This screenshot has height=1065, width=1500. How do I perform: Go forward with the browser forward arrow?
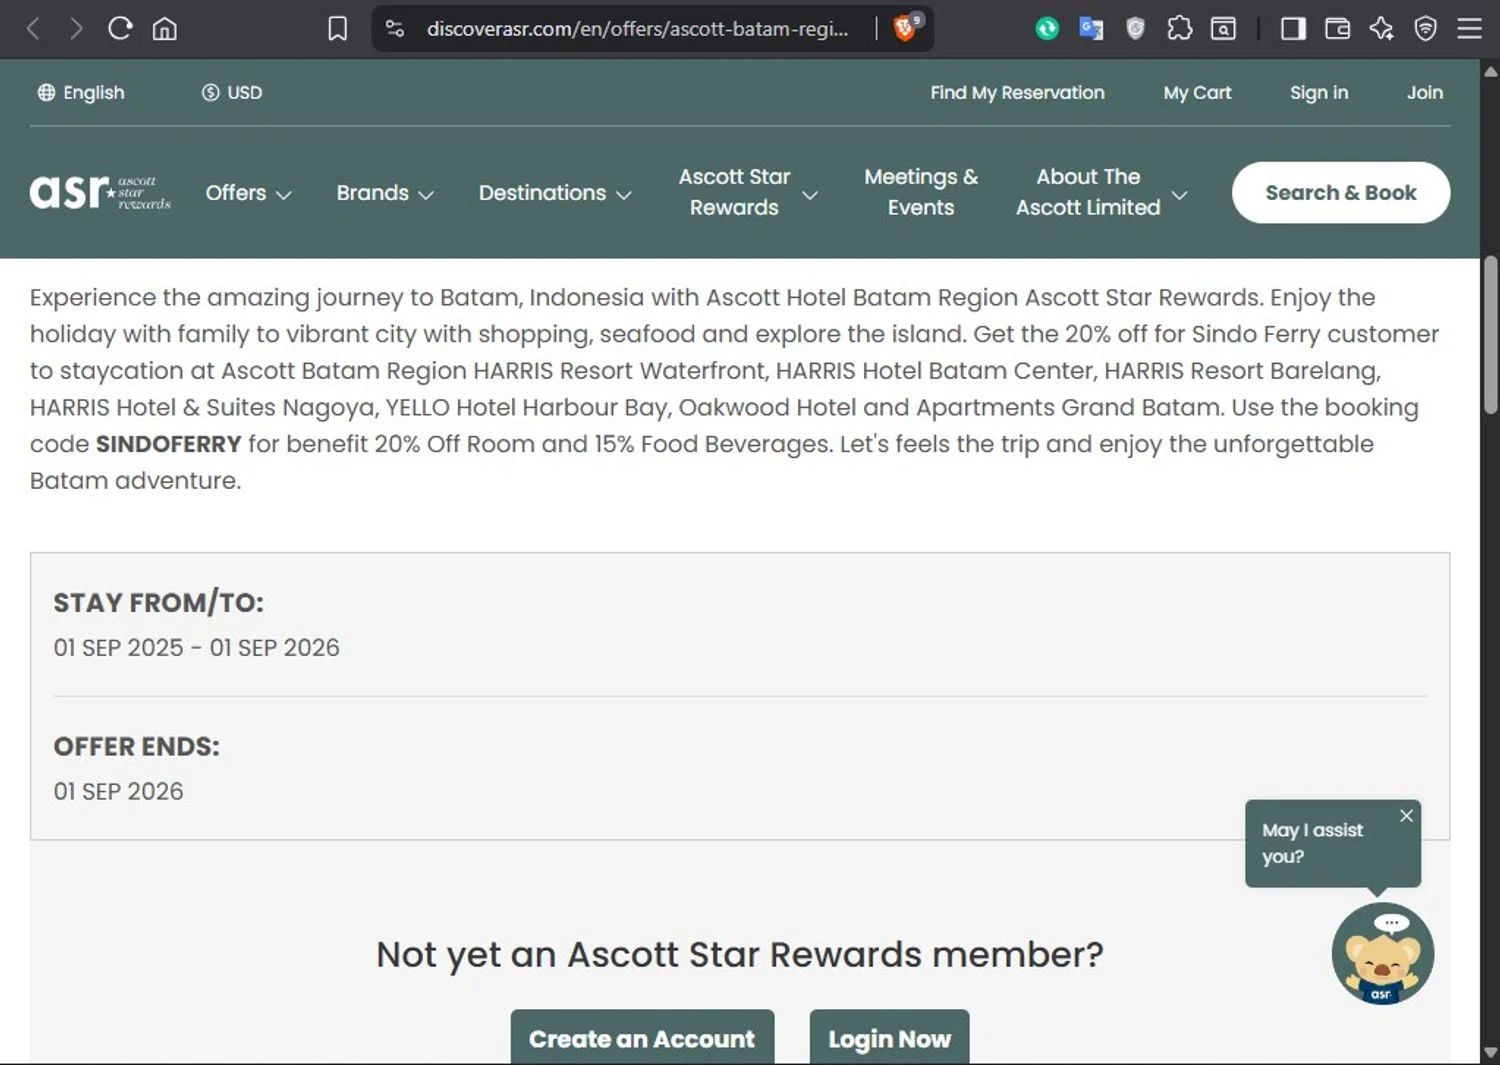pos(76,29)
